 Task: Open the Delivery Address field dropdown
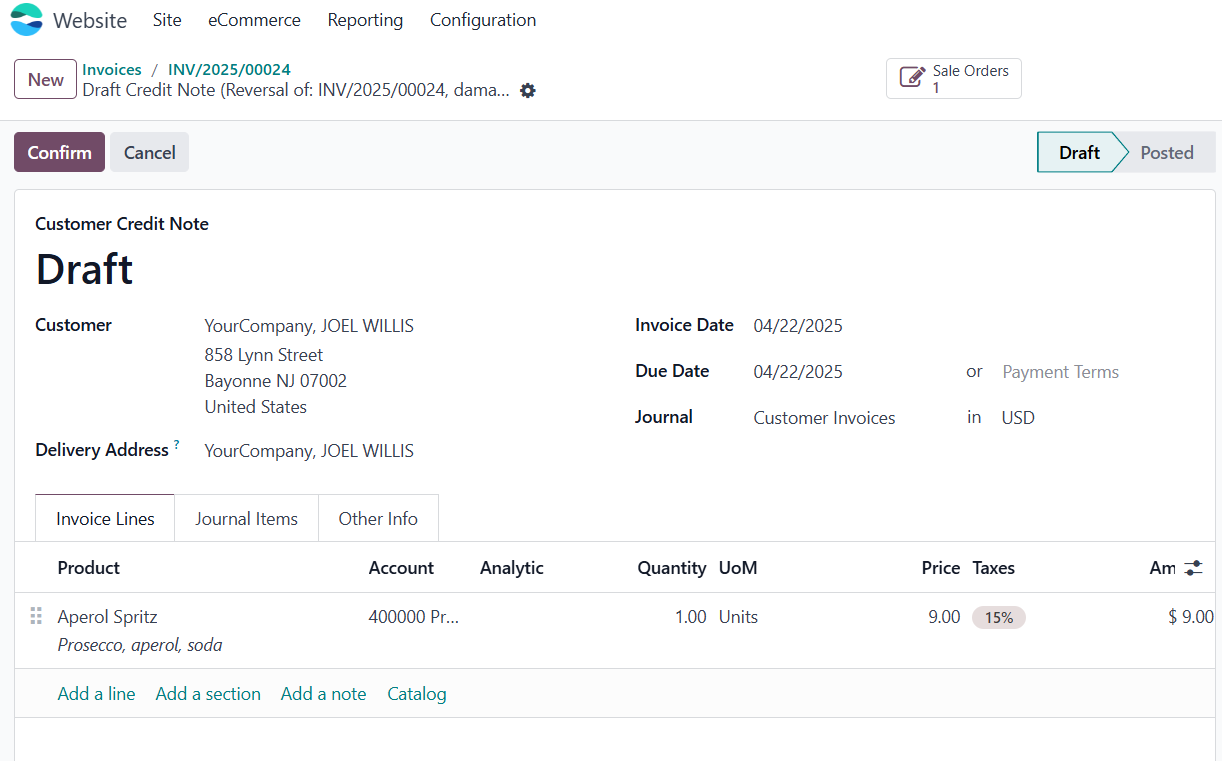coord(309,451)
